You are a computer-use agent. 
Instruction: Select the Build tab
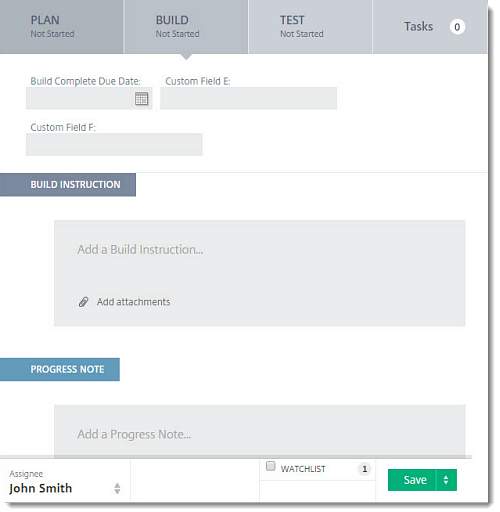pos(186,27)
